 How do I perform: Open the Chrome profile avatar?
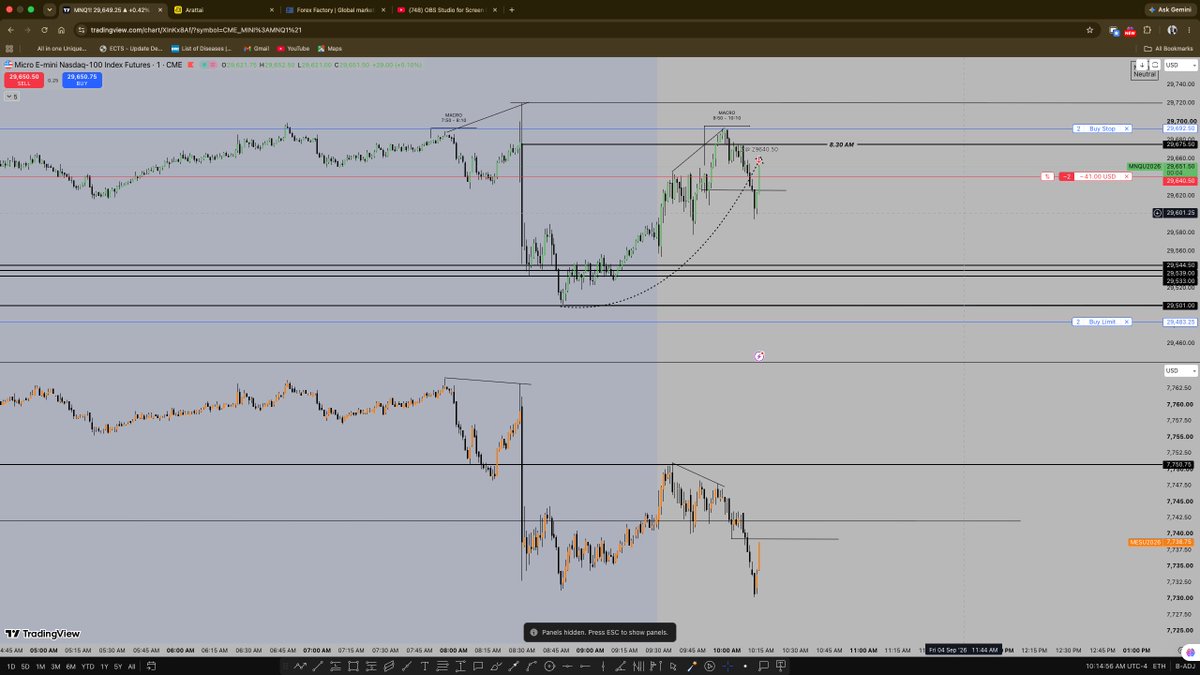1172,30
